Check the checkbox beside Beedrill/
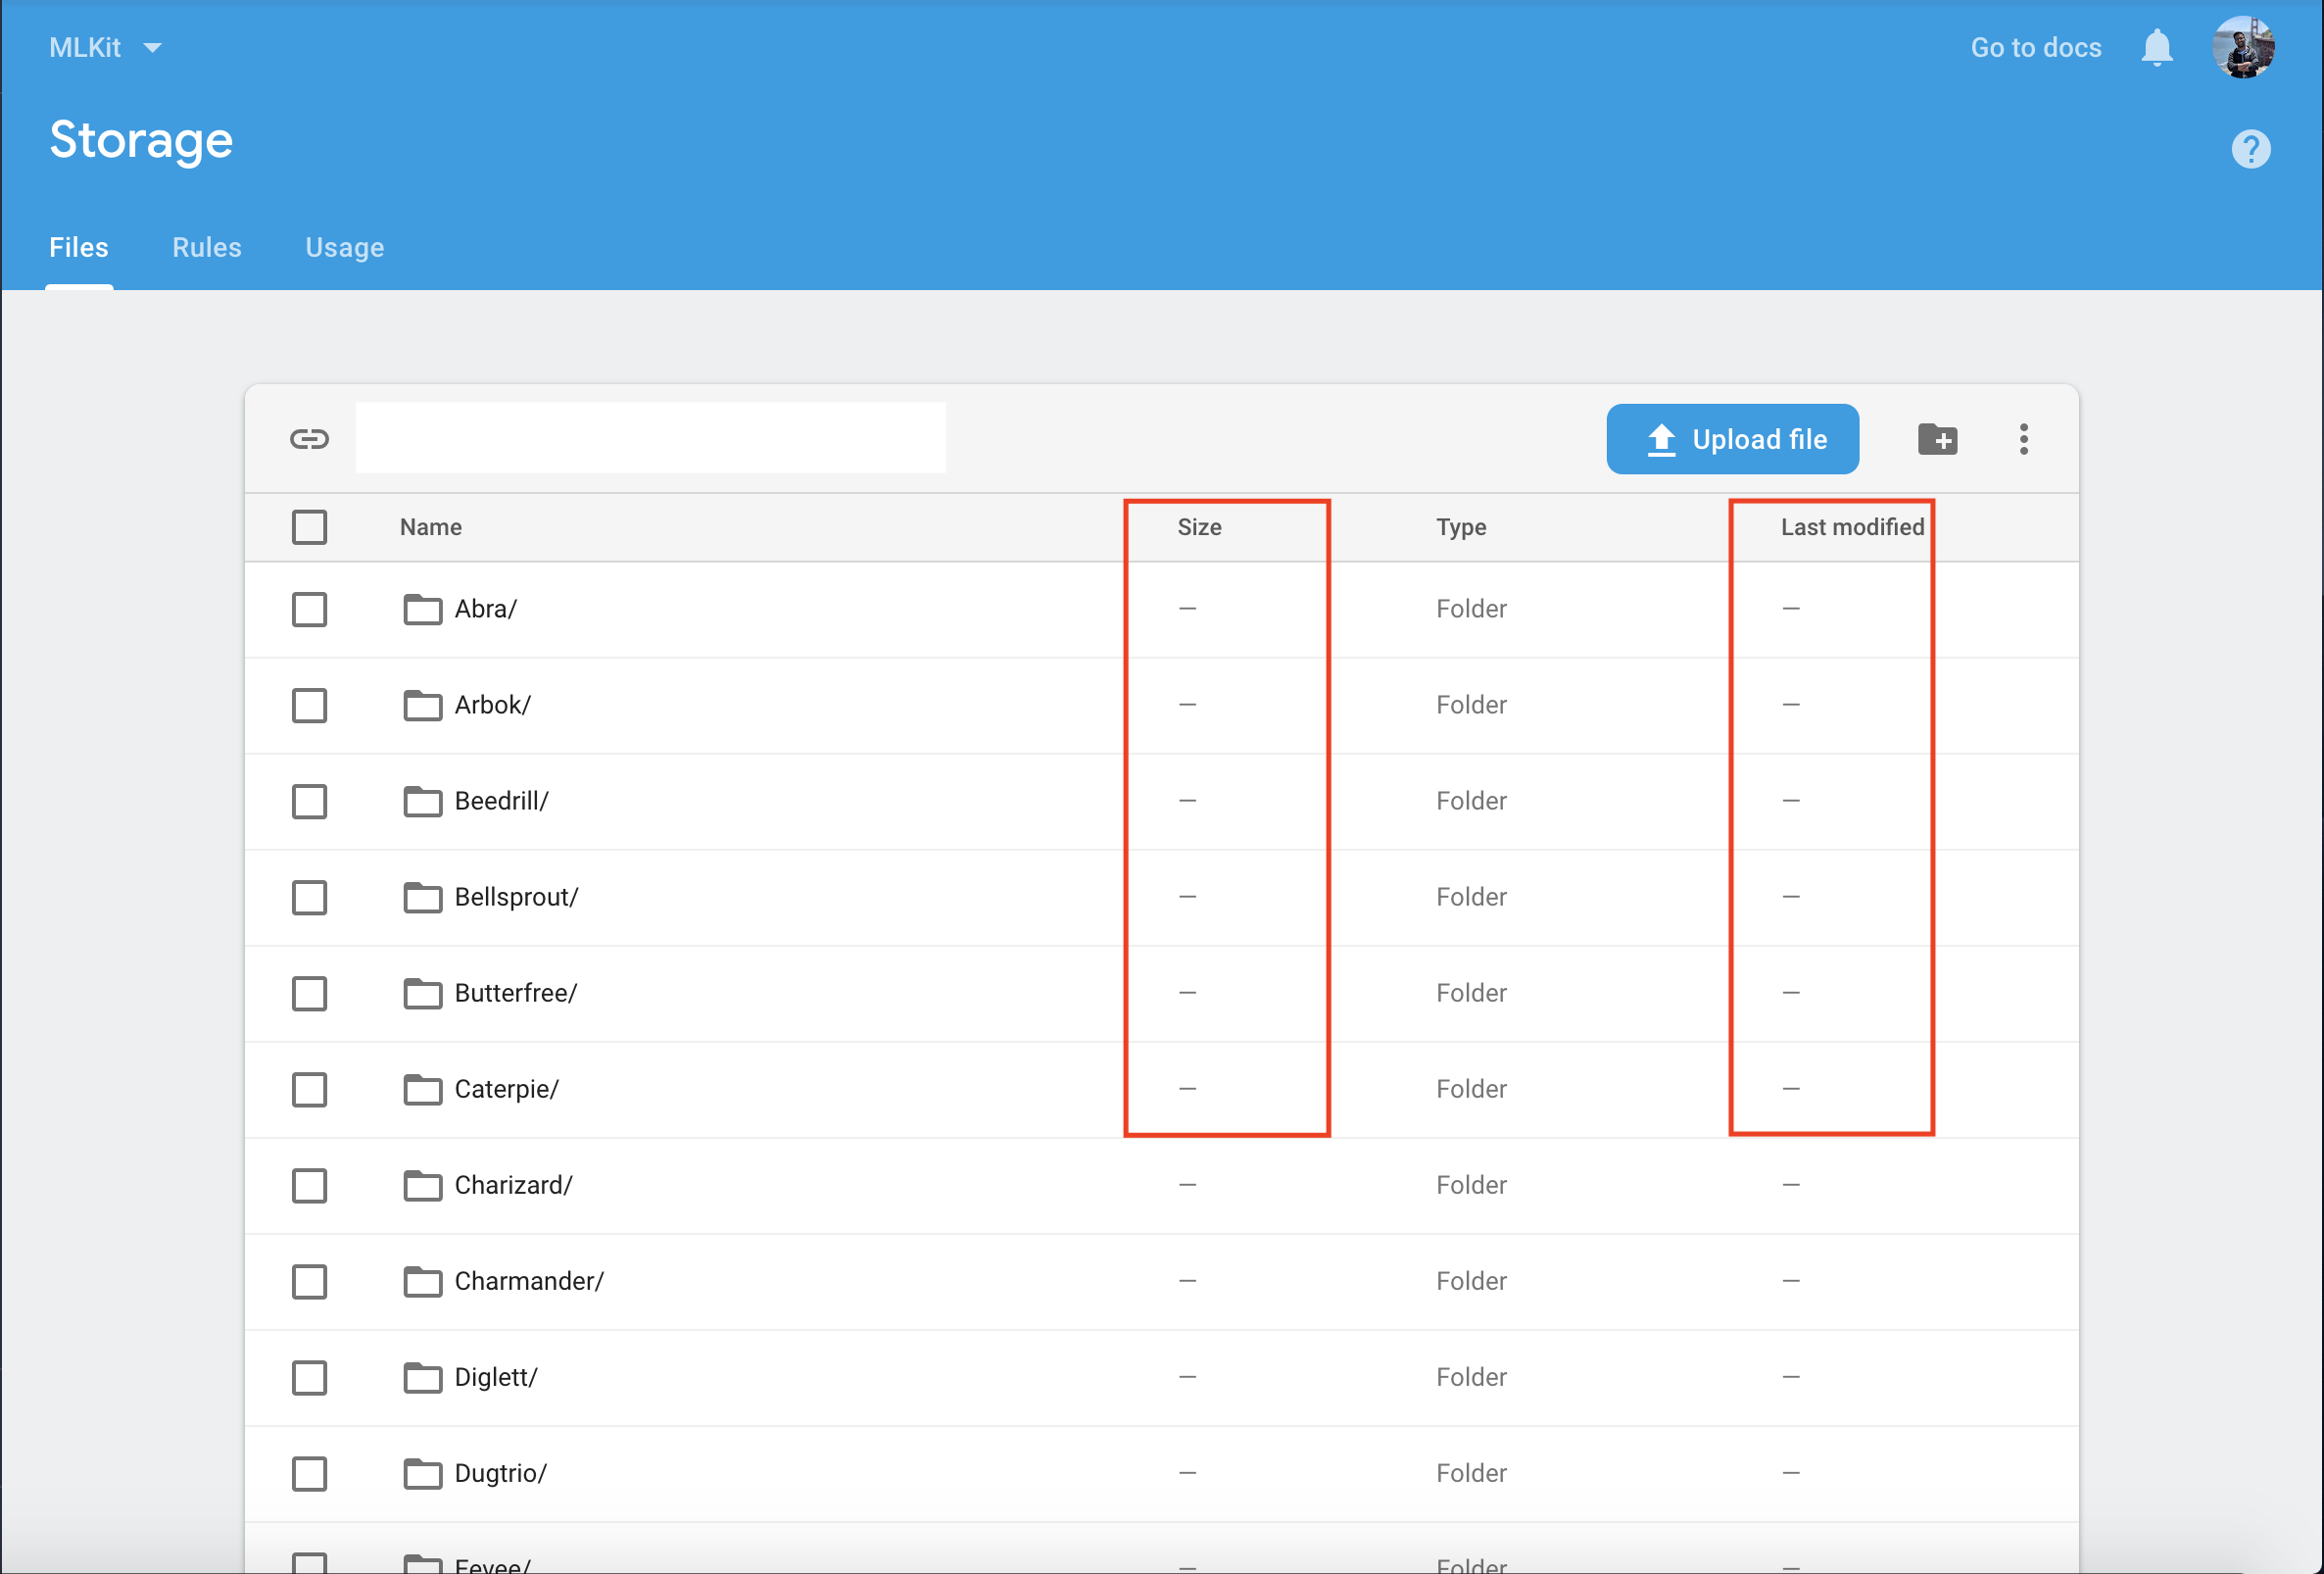Screen dimensions: 2324x1574 [309, 801]
